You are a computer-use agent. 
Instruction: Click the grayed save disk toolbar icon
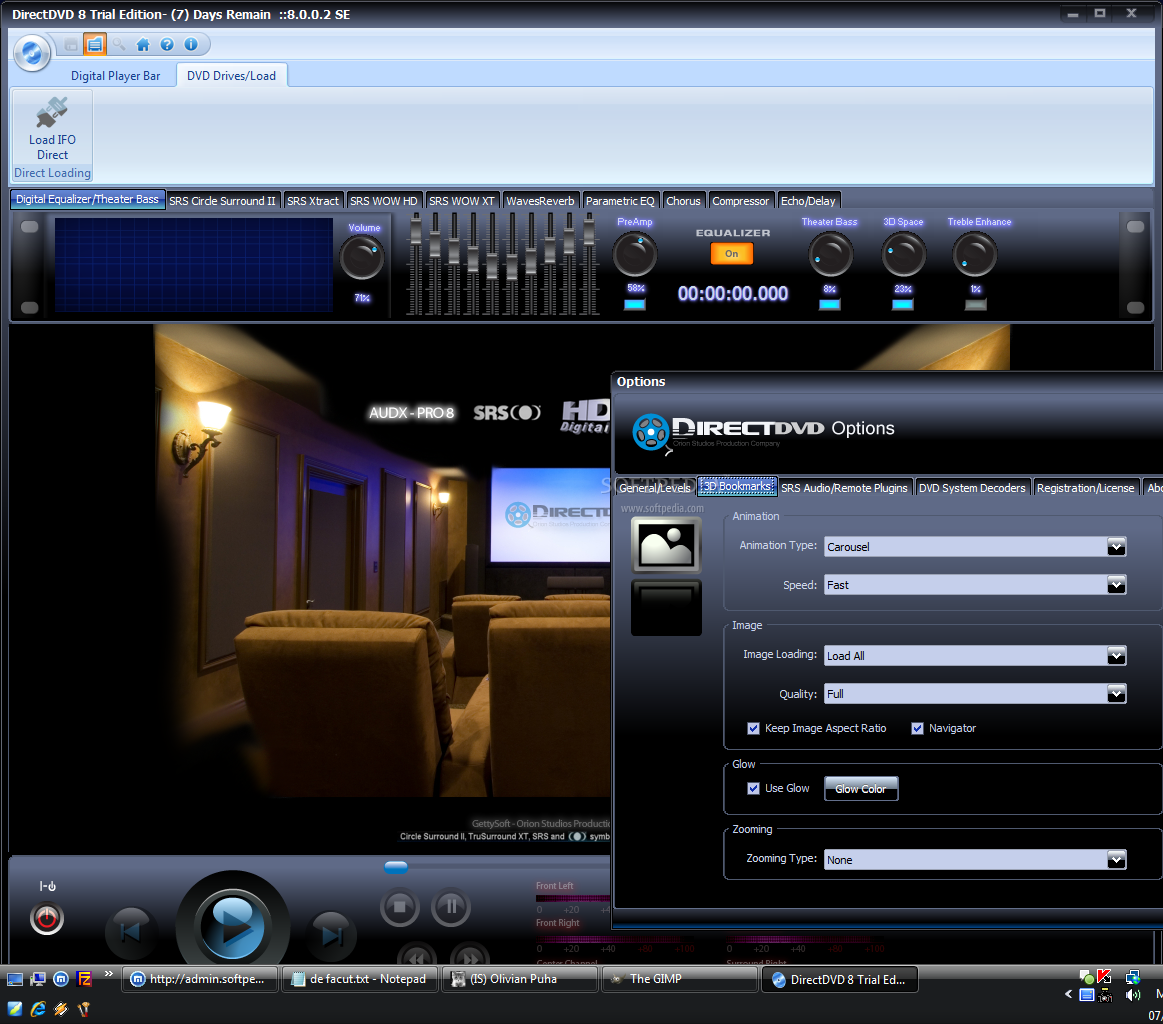[x=71, y=45]
